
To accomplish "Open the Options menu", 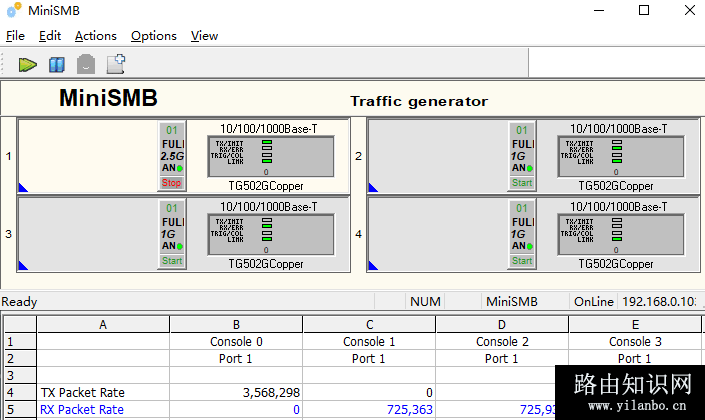I will (154, 36).
